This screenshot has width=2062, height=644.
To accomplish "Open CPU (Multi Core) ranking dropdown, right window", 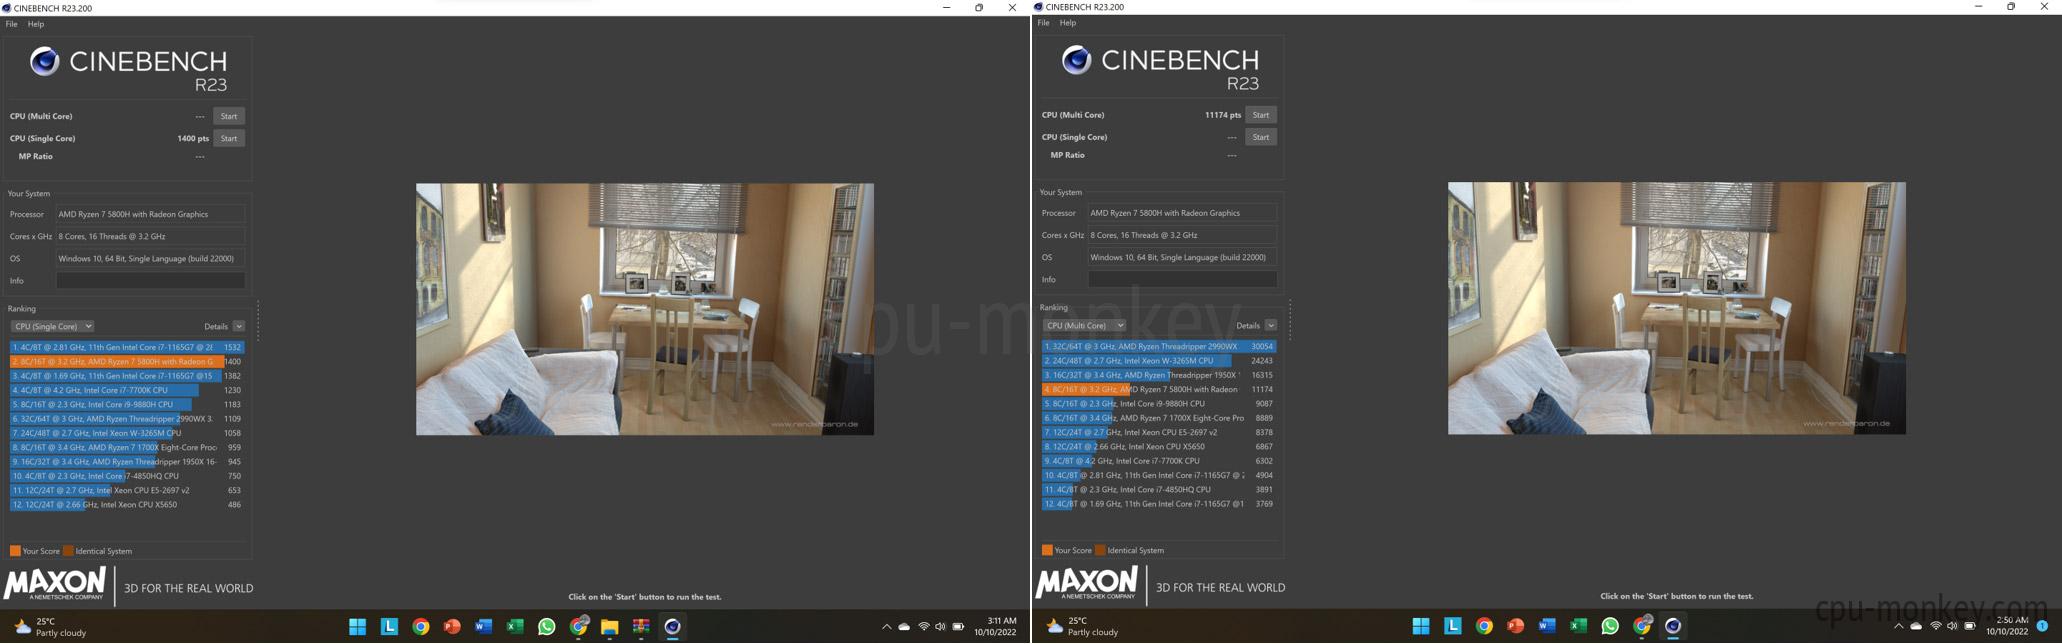I will click(x=1085, y=325).
